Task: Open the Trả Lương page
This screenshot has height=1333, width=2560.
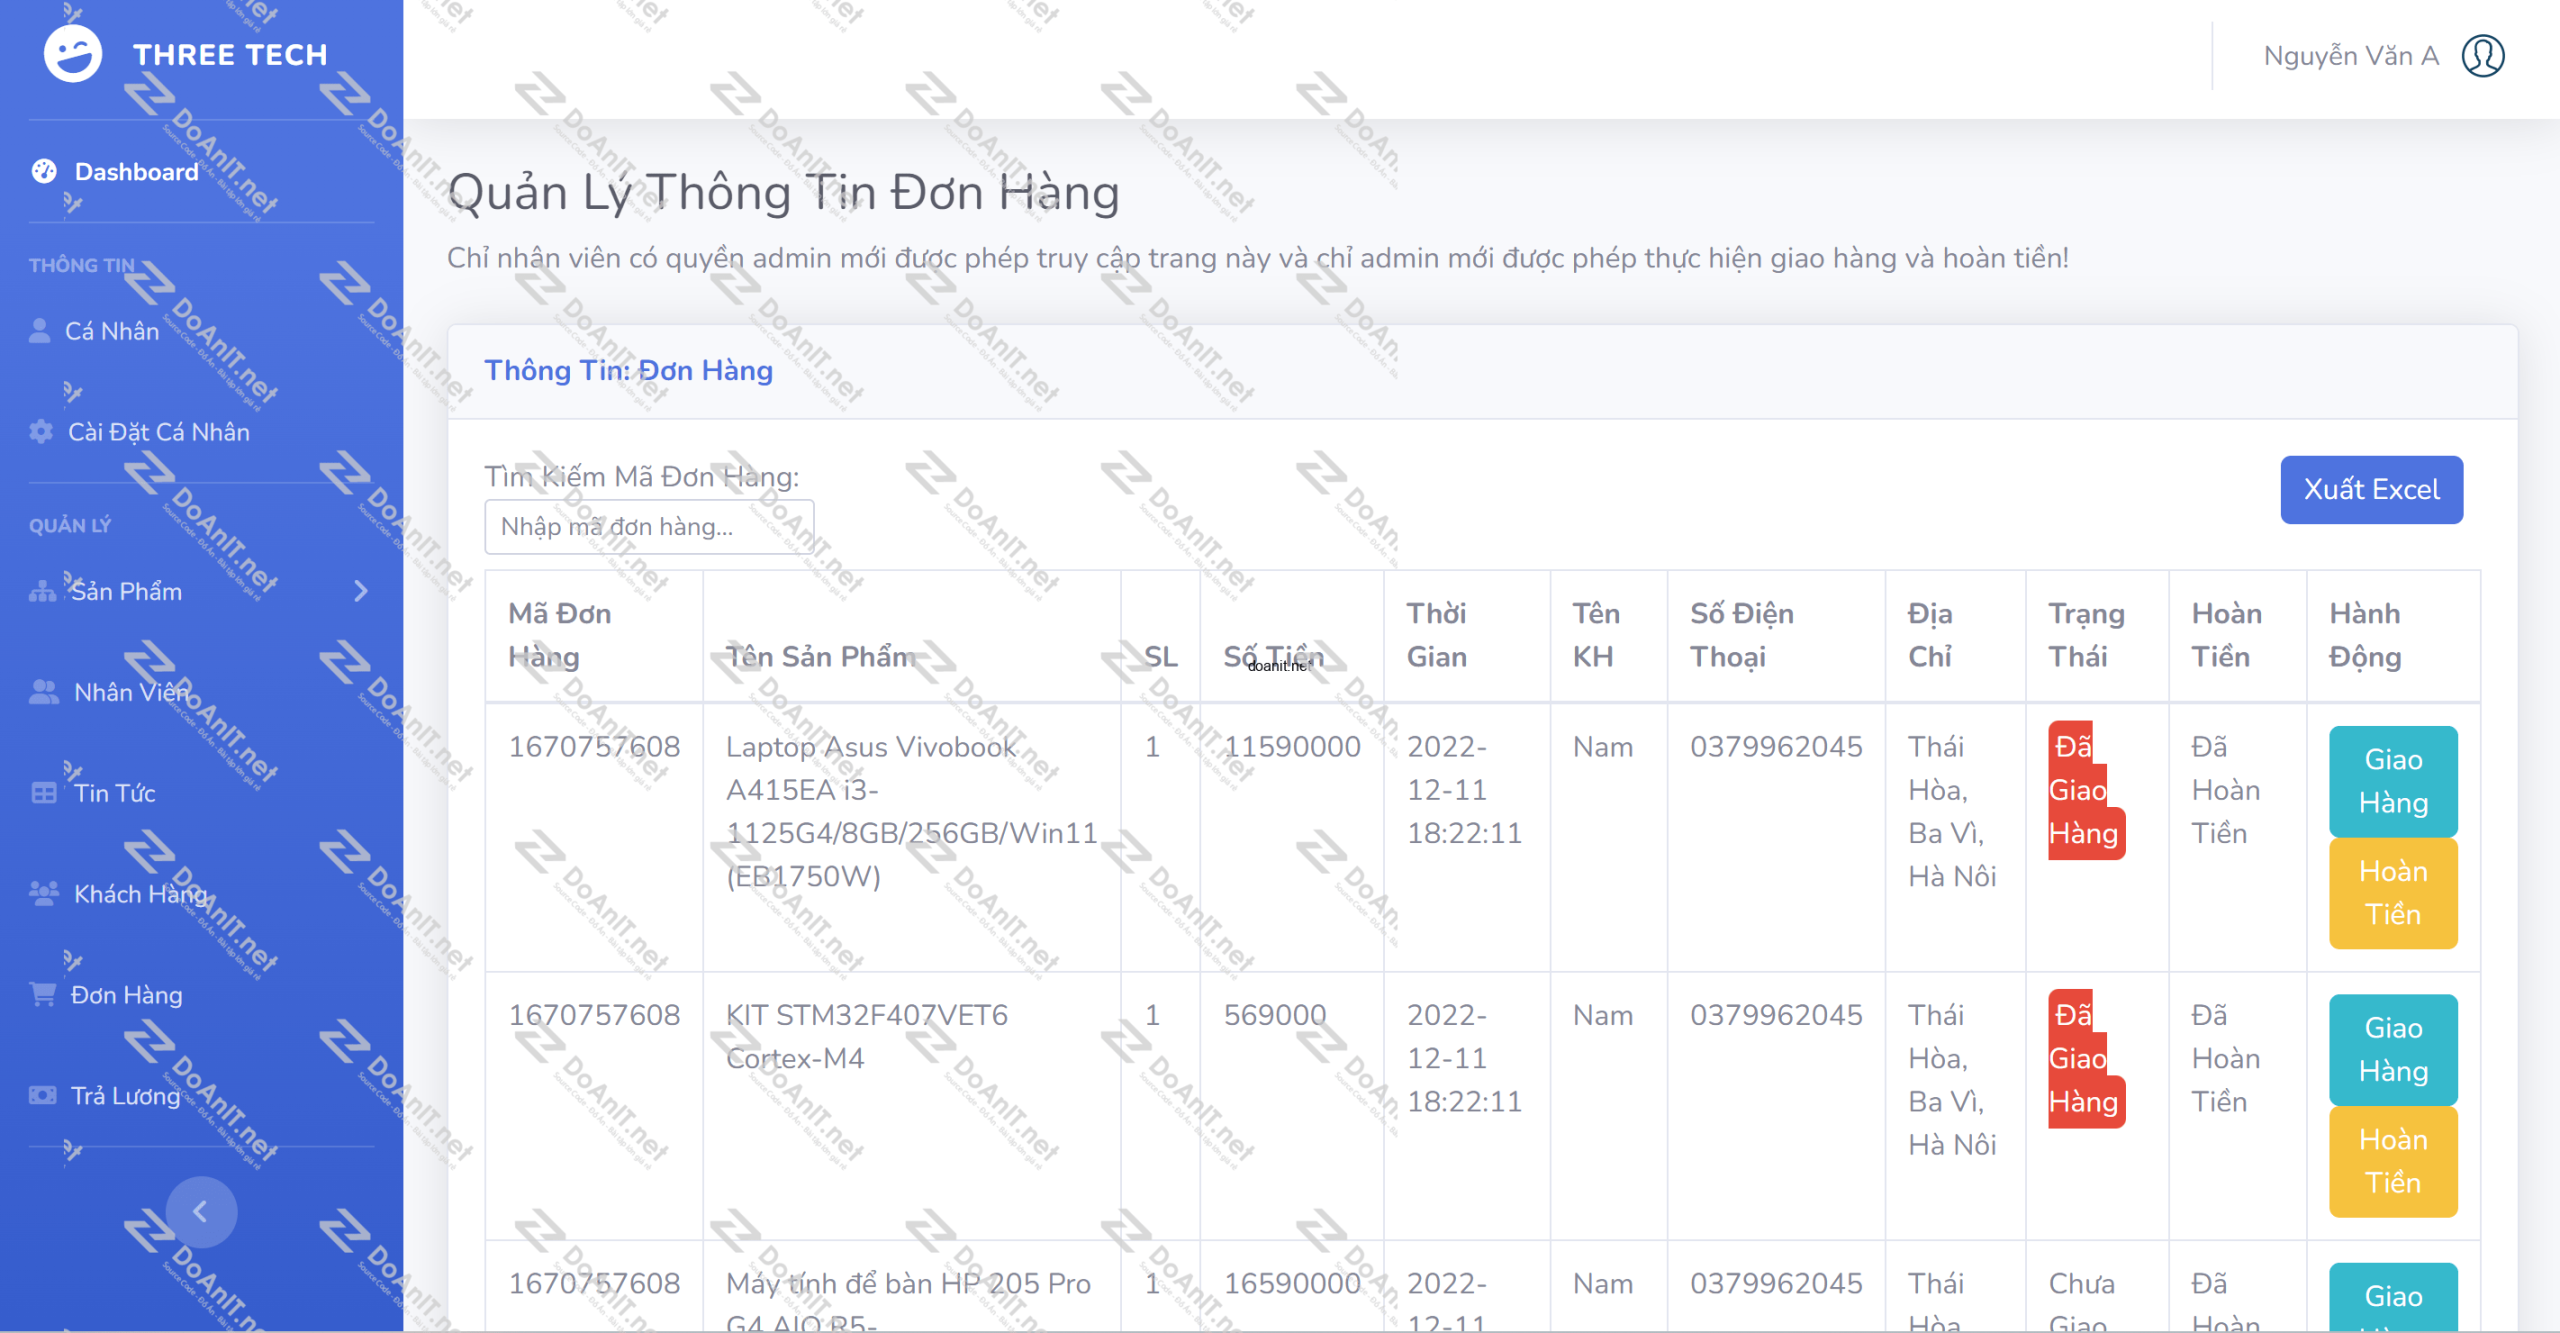Action: pyautogui.click(x=125, y=1096)
